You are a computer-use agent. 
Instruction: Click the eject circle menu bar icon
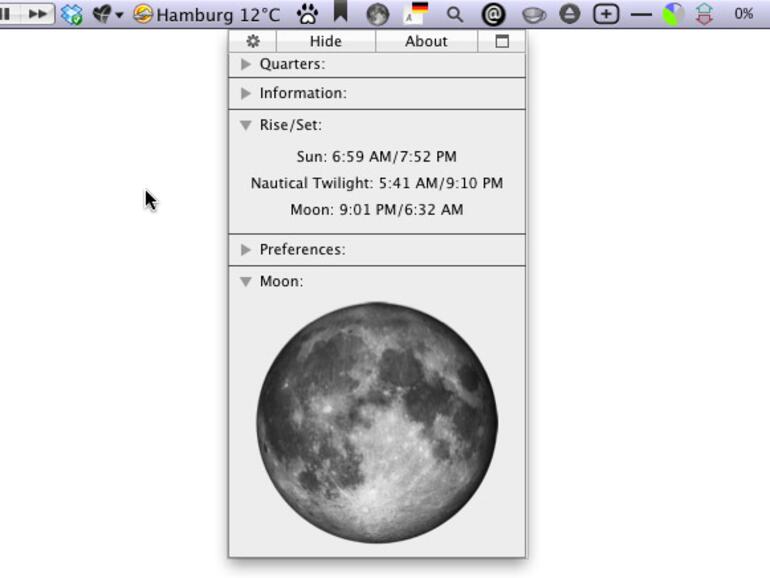(570, 14)
